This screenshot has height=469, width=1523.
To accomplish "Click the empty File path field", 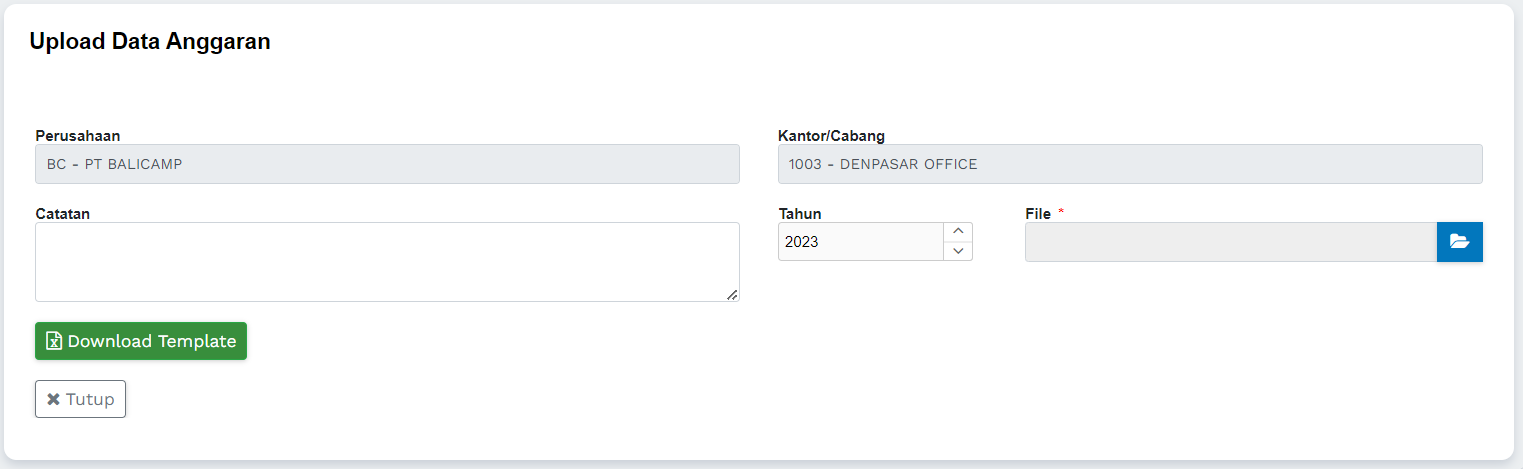I will click(1230, 242).
